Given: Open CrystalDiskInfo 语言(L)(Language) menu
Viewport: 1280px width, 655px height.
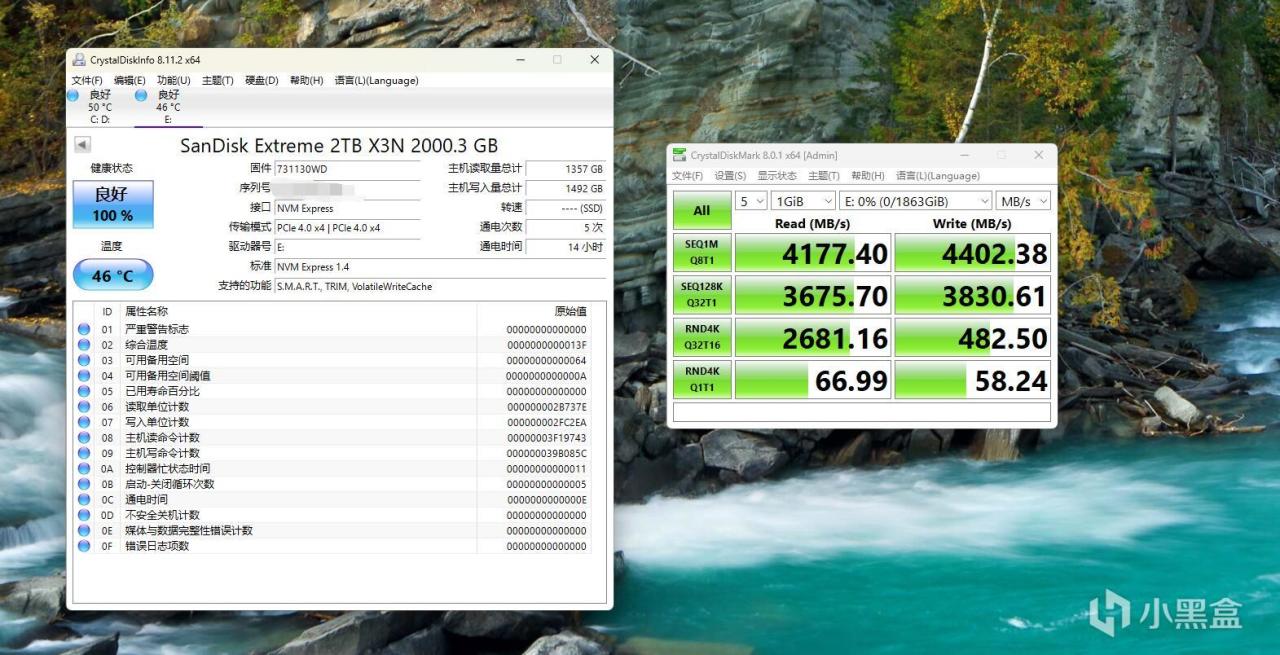Looking at the screenshot, I should 376,81.
